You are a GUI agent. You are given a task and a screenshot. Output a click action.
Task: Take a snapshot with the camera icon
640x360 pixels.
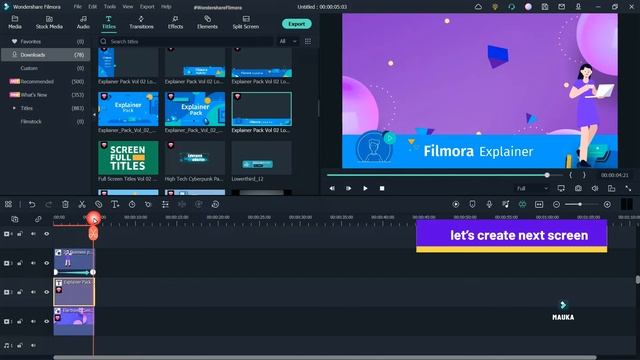click(x=578, y=188)
